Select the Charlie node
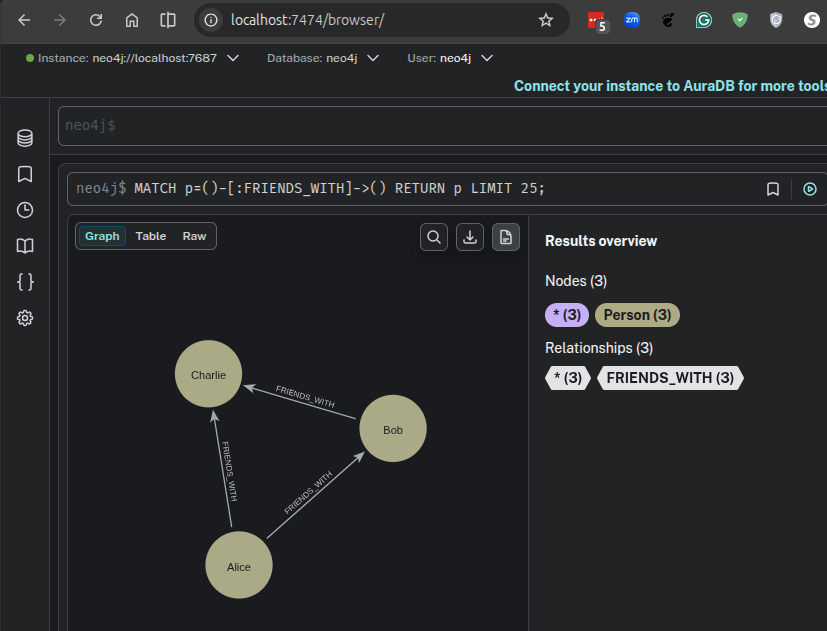The height and width of the screenshot is (631, 827). pyautogui.click(x=208, y=374)
